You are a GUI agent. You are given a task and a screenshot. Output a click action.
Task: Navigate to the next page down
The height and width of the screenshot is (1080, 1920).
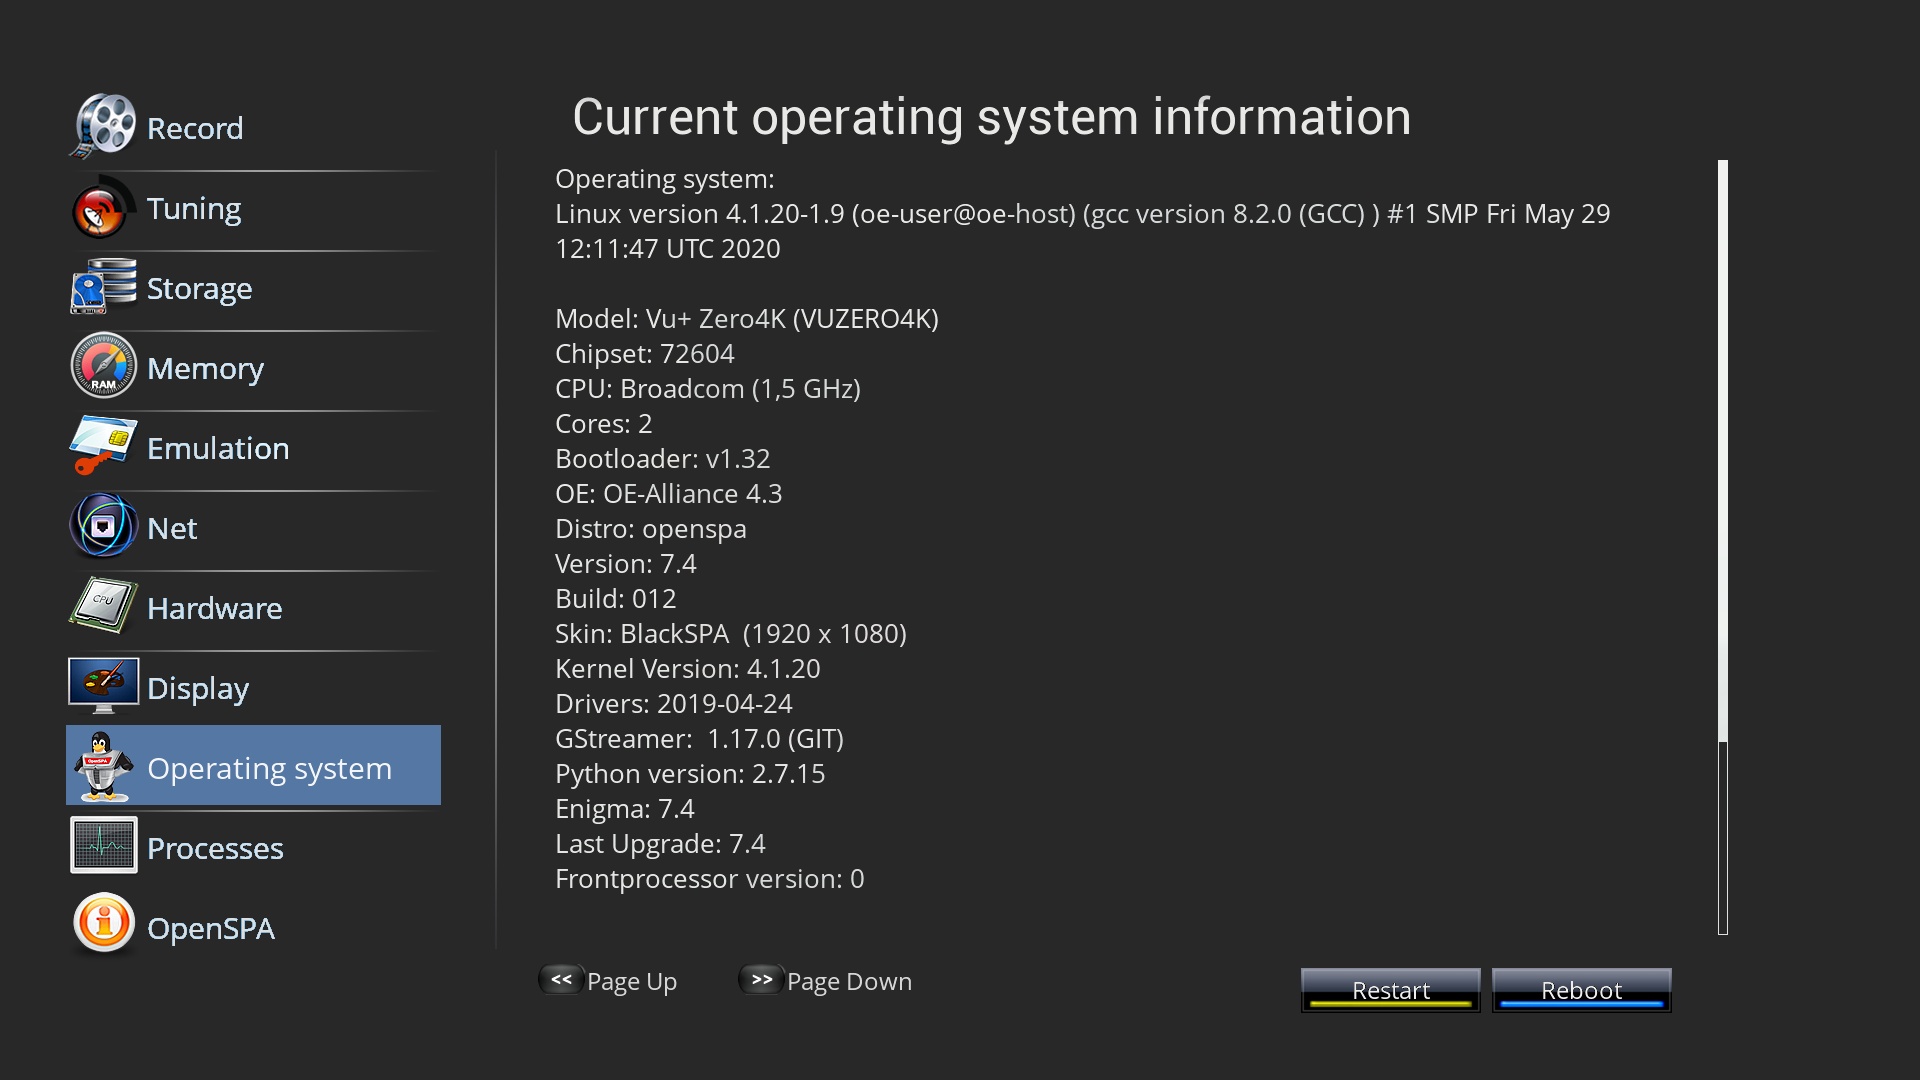827,980
